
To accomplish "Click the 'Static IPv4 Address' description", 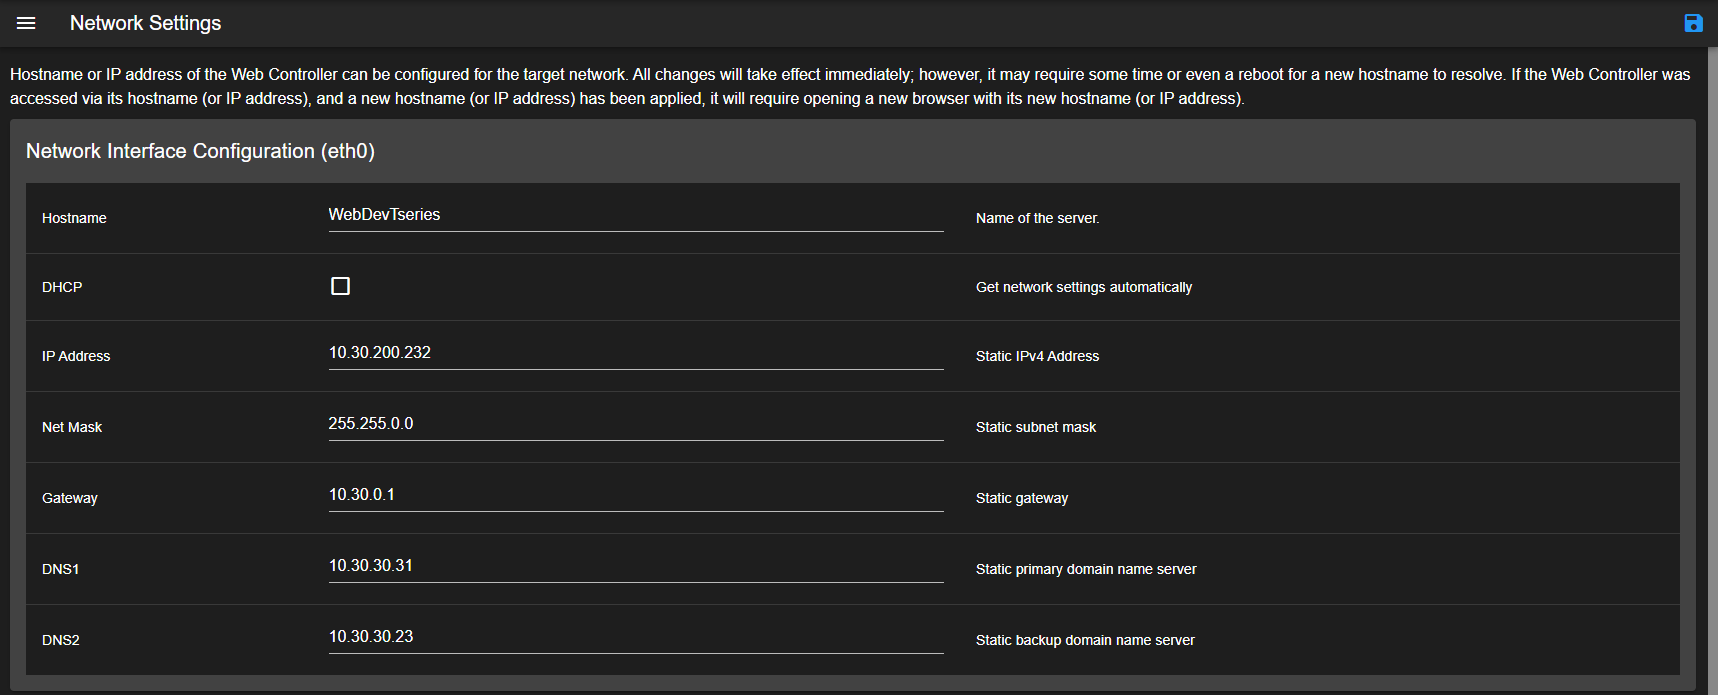I will (x=1037, y=356).
